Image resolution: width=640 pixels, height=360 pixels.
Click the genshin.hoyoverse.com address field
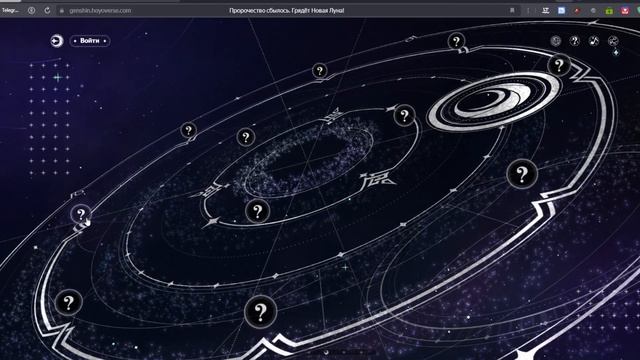[x=100, y=11]
